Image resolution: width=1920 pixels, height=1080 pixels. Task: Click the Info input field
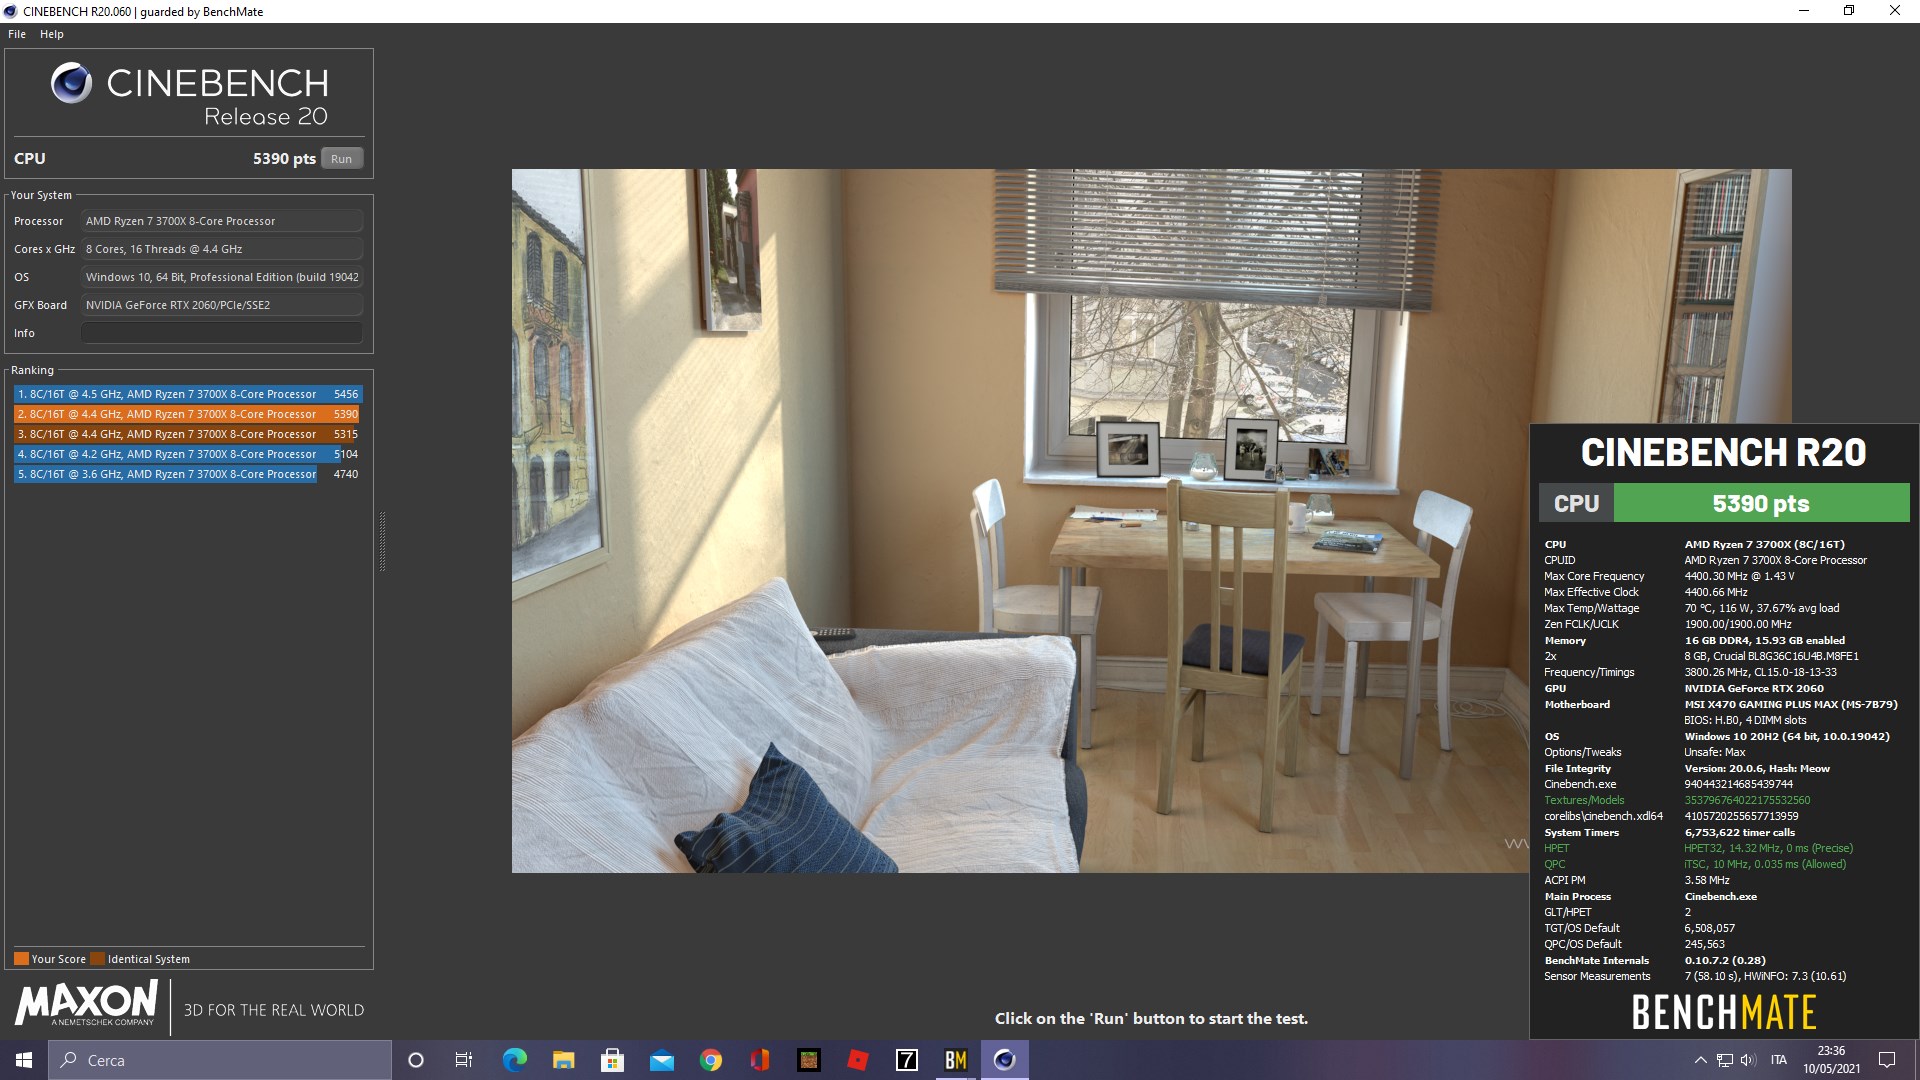[222, 333]
